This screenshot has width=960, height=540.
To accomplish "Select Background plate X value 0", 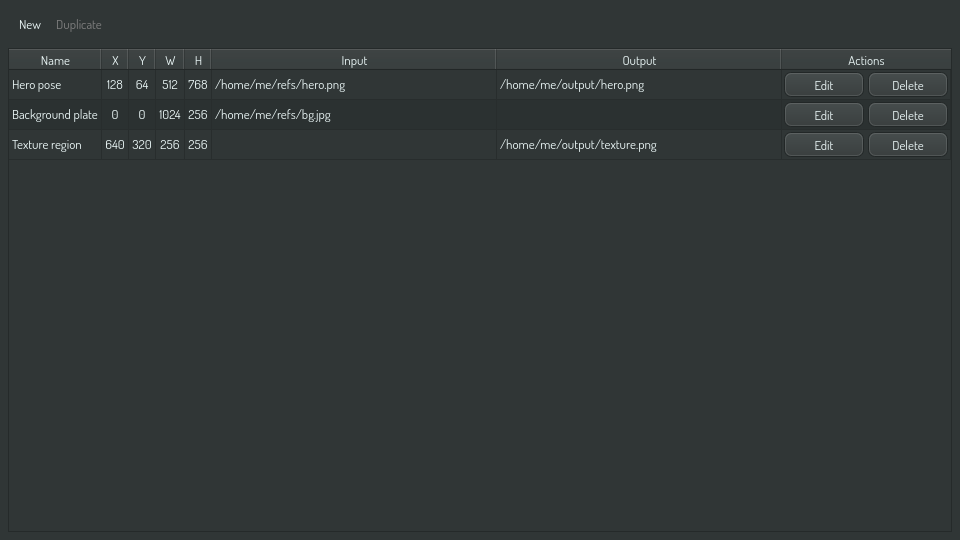I will (114, 115).
